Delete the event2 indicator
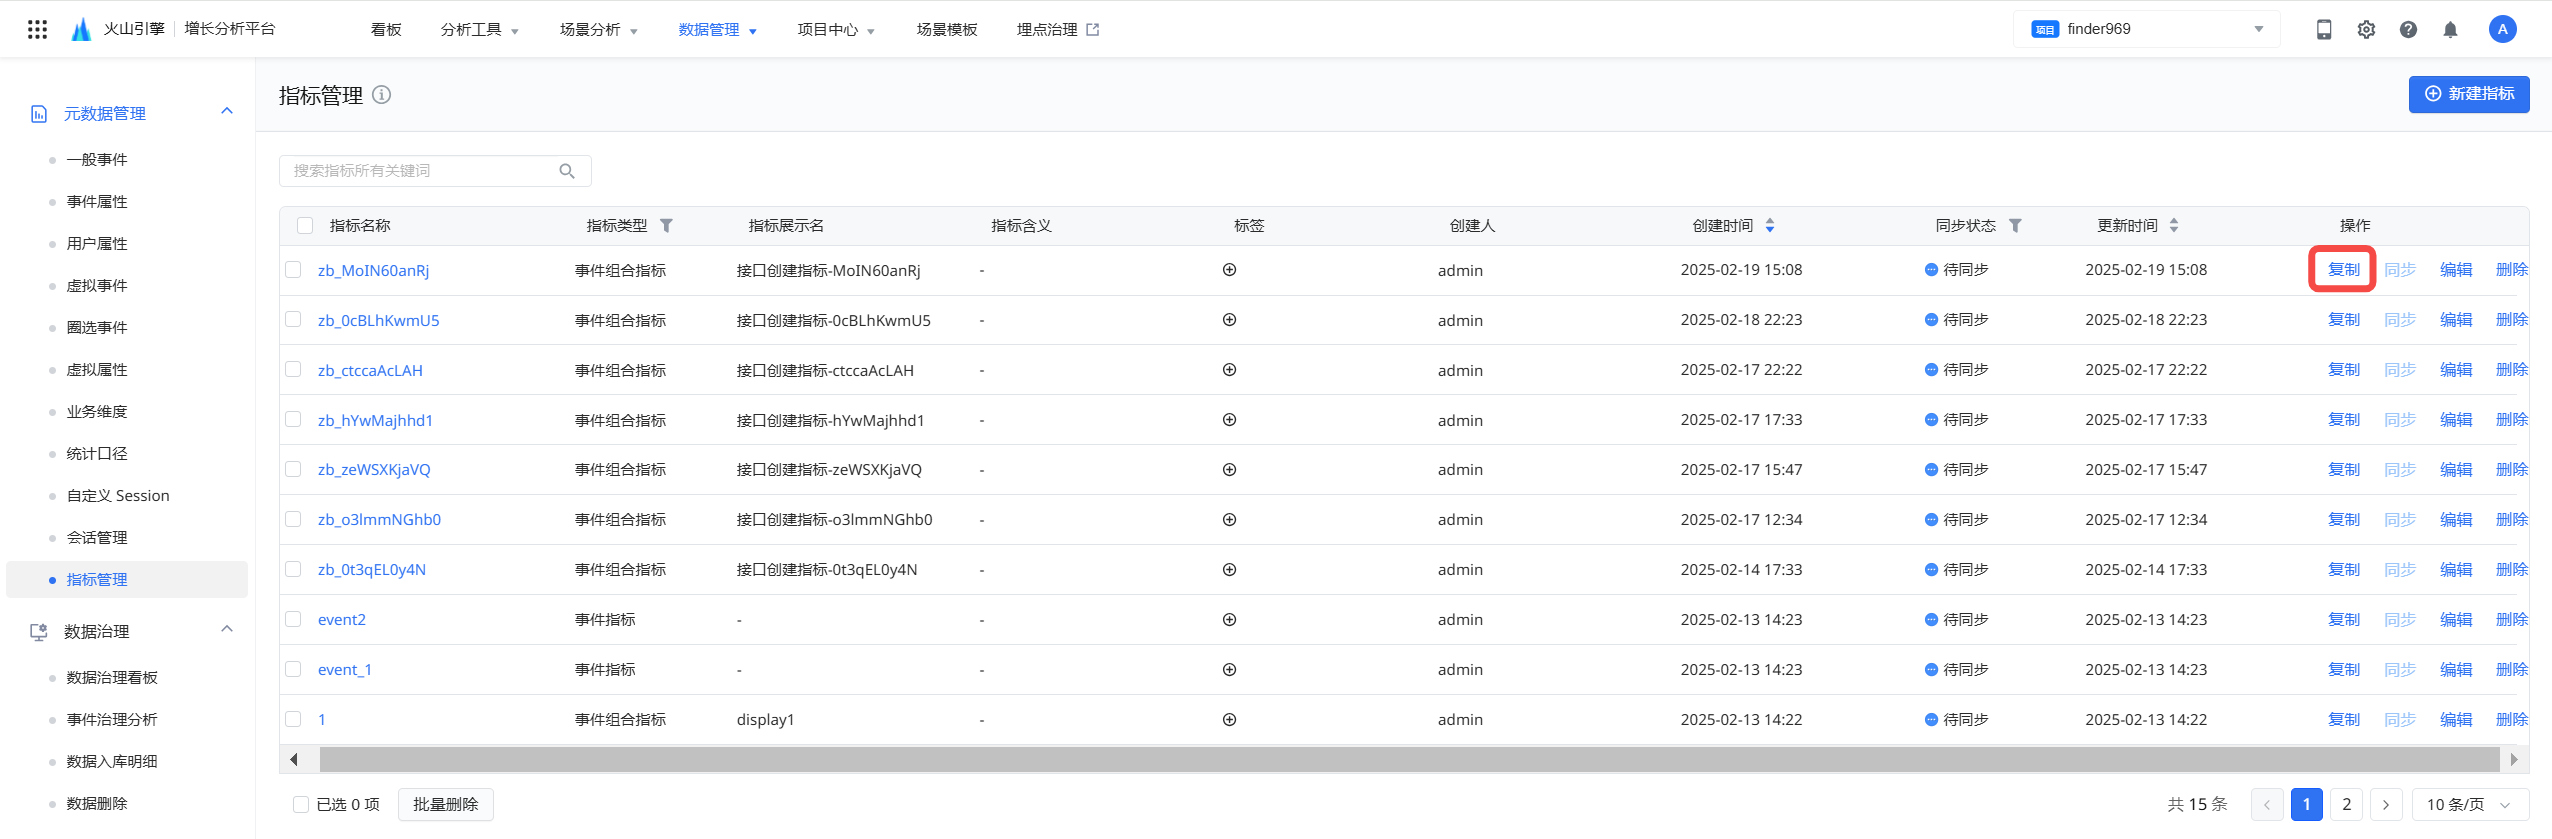 tap(2512, 620)
